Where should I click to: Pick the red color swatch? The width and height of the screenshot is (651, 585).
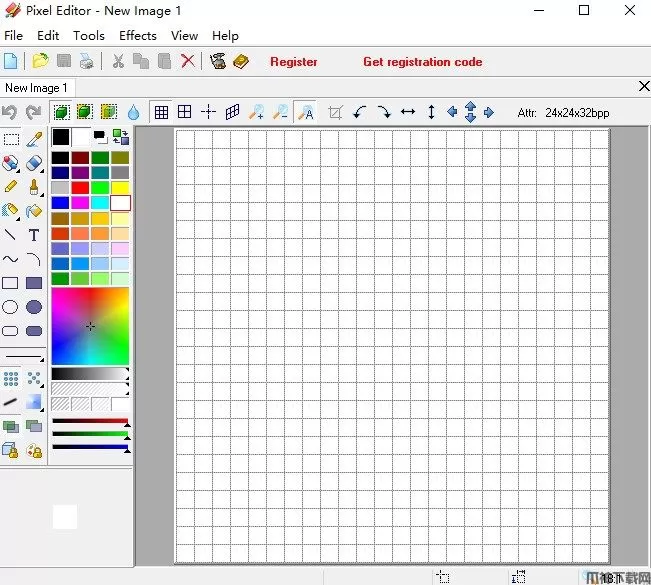81,188
